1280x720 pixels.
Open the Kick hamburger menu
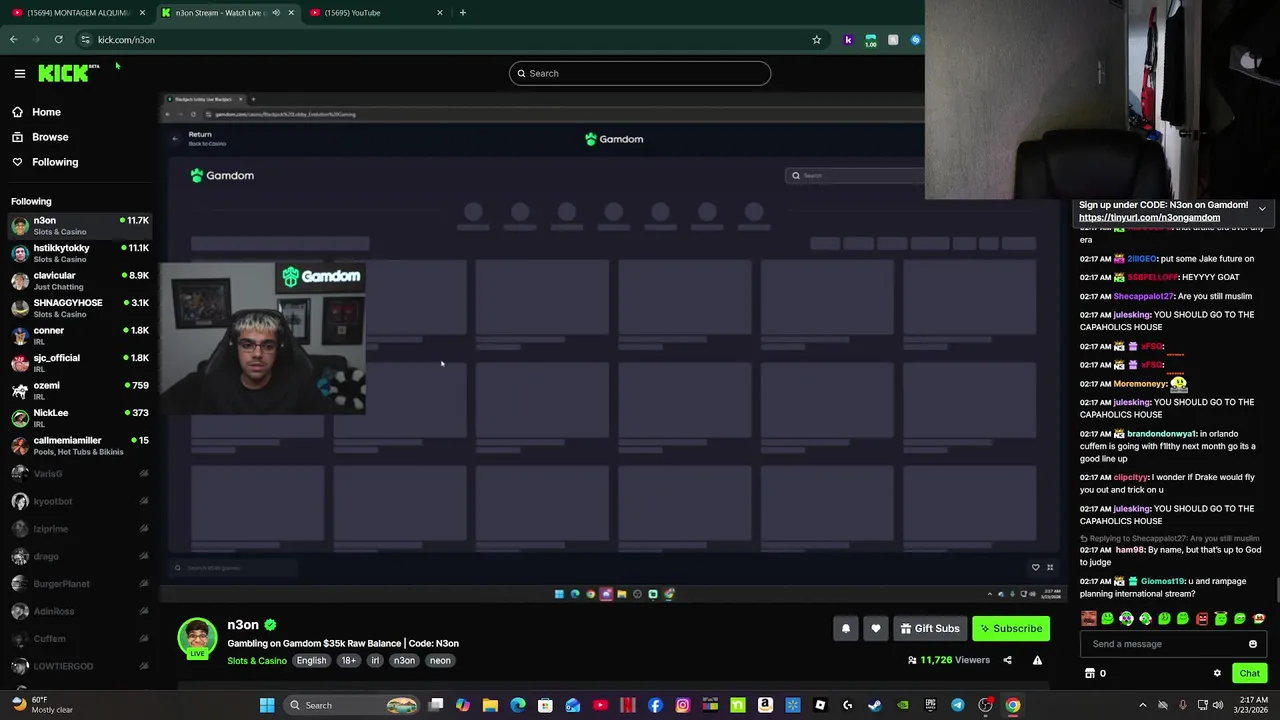coord(20,73)
